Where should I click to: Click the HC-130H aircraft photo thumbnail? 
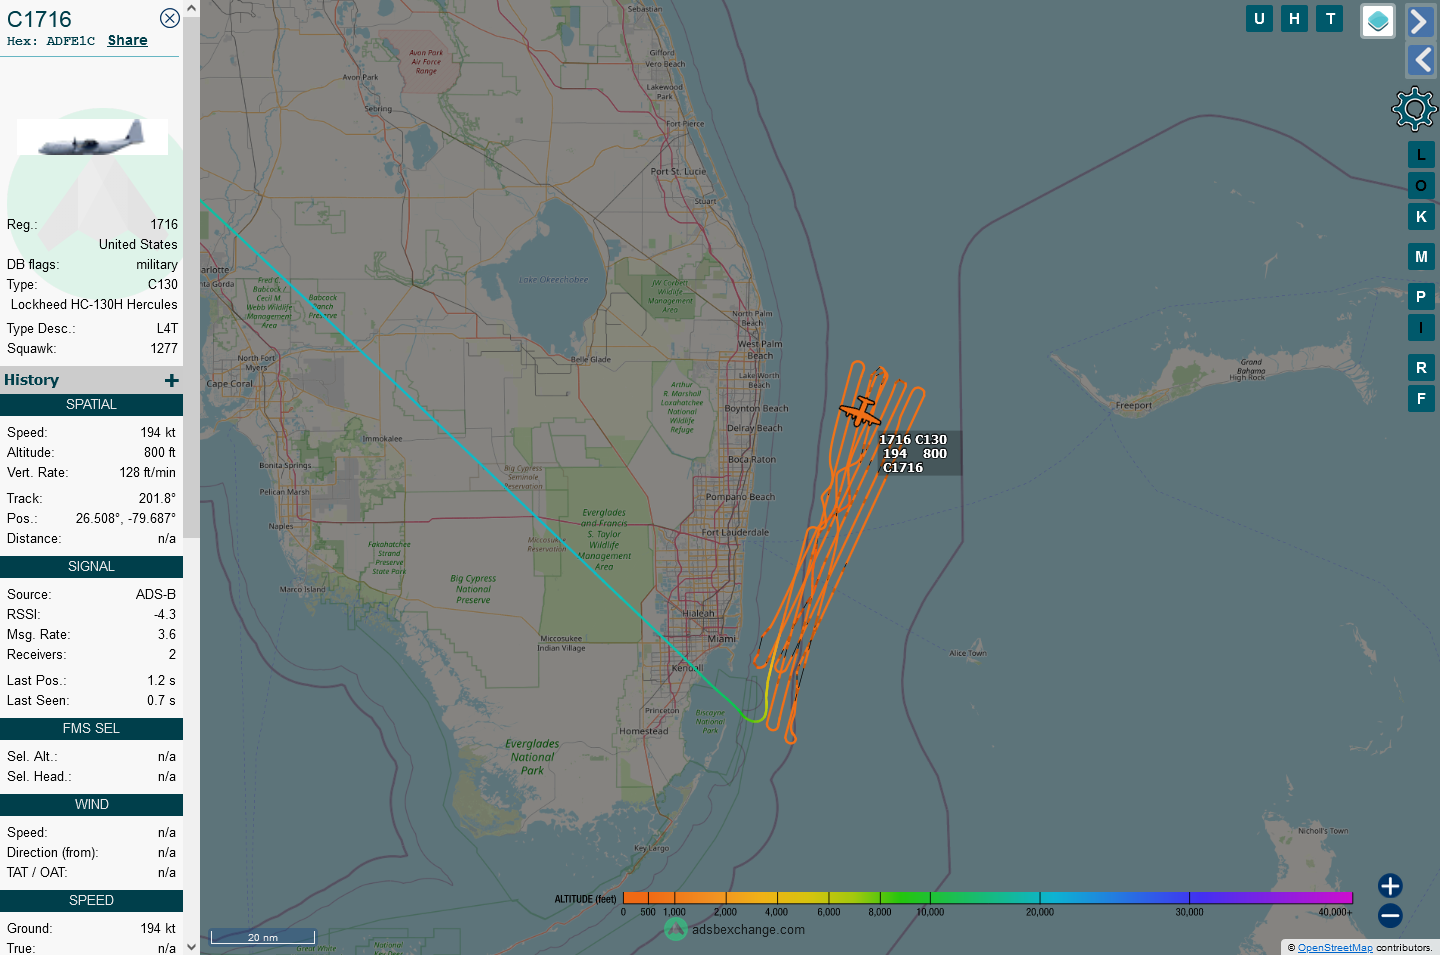point(92,137)
